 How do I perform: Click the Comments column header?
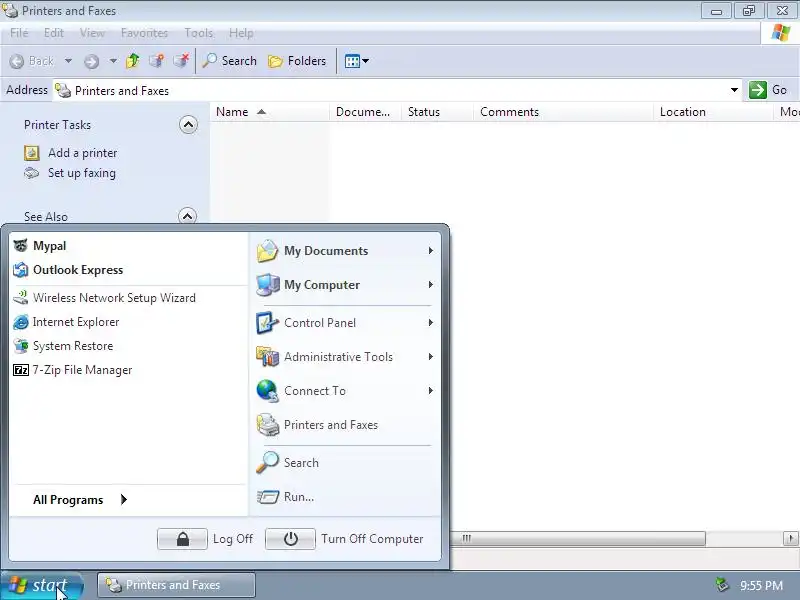click(x=563, y=112)
